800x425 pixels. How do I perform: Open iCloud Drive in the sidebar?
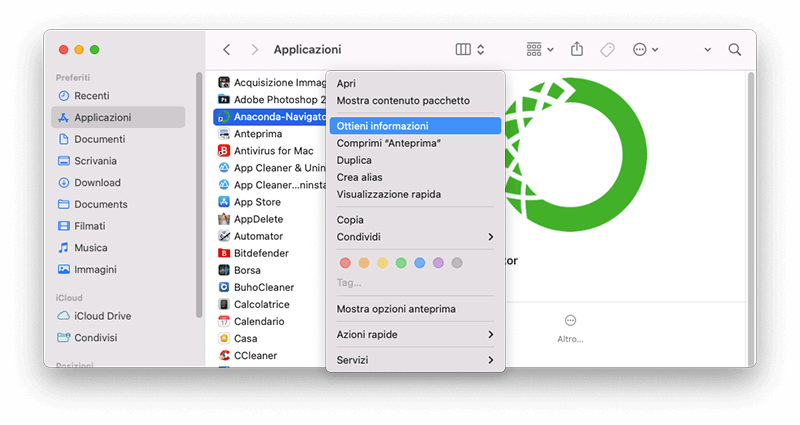point(118,316)
